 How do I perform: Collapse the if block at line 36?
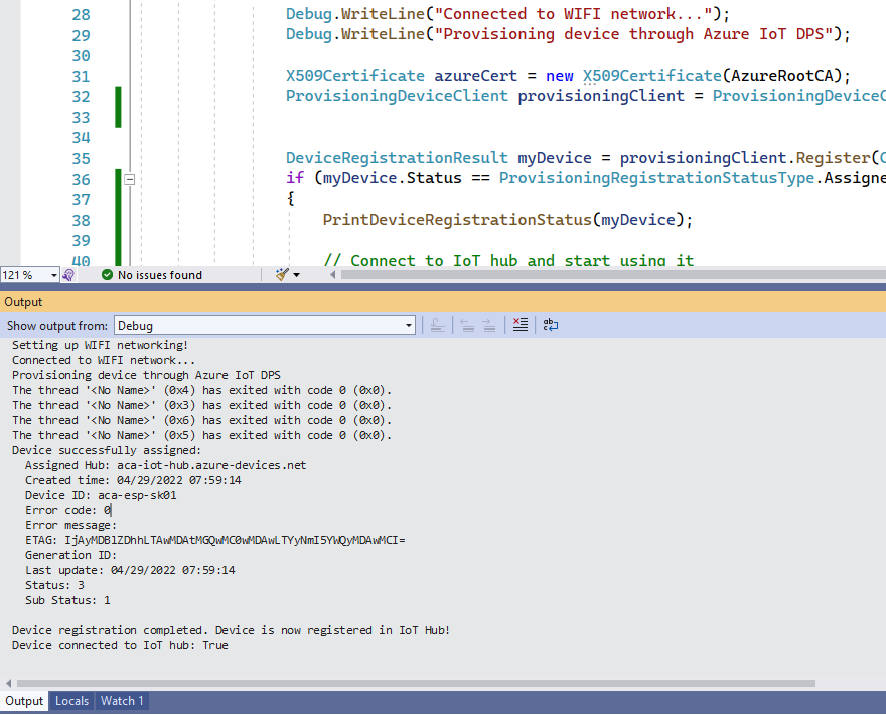(129, 179)
